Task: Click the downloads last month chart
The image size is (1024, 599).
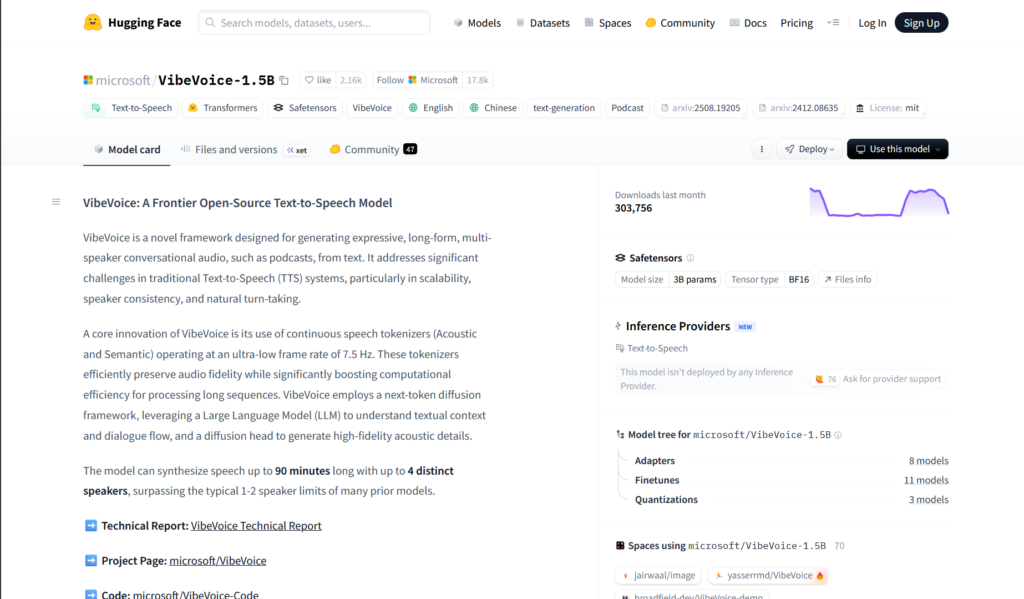Action: point(878,201)
